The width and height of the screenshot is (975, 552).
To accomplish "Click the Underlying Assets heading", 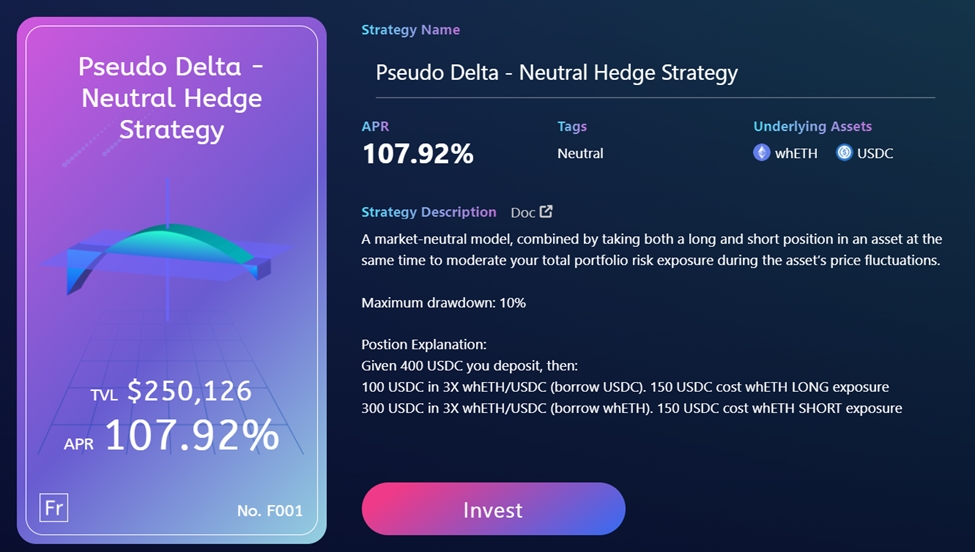I will click(x=812, y=127).
